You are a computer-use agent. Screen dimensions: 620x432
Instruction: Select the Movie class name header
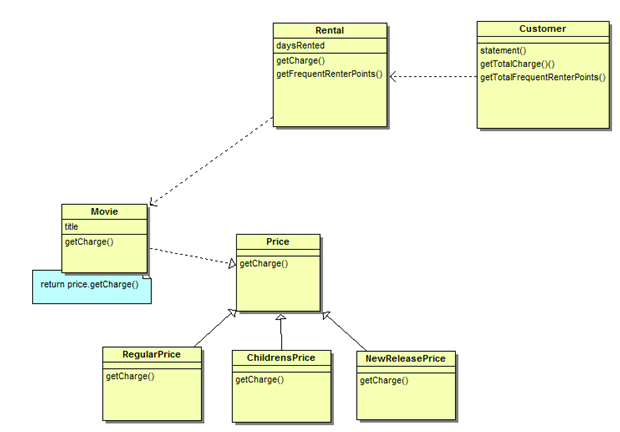(x=104, y=212)
